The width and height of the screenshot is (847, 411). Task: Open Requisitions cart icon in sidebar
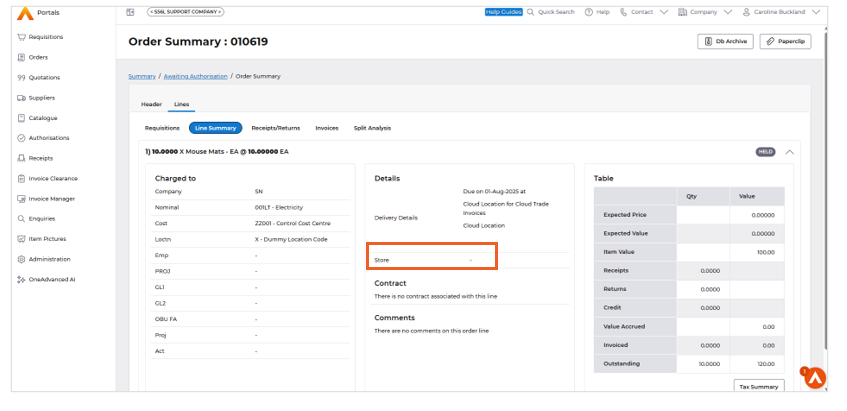point(22,37)
